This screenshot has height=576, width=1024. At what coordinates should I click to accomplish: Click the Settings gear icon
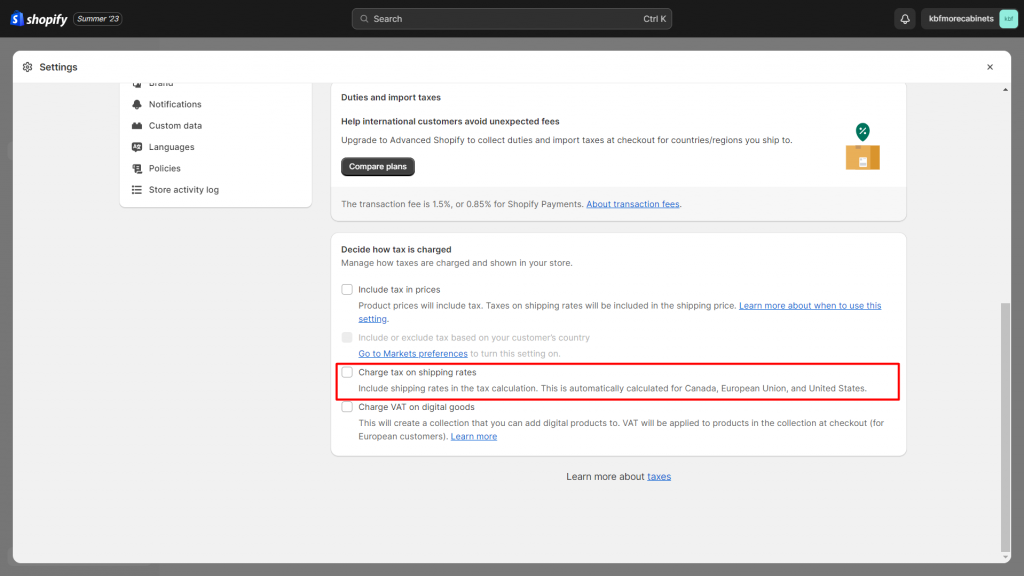[27, 67]
